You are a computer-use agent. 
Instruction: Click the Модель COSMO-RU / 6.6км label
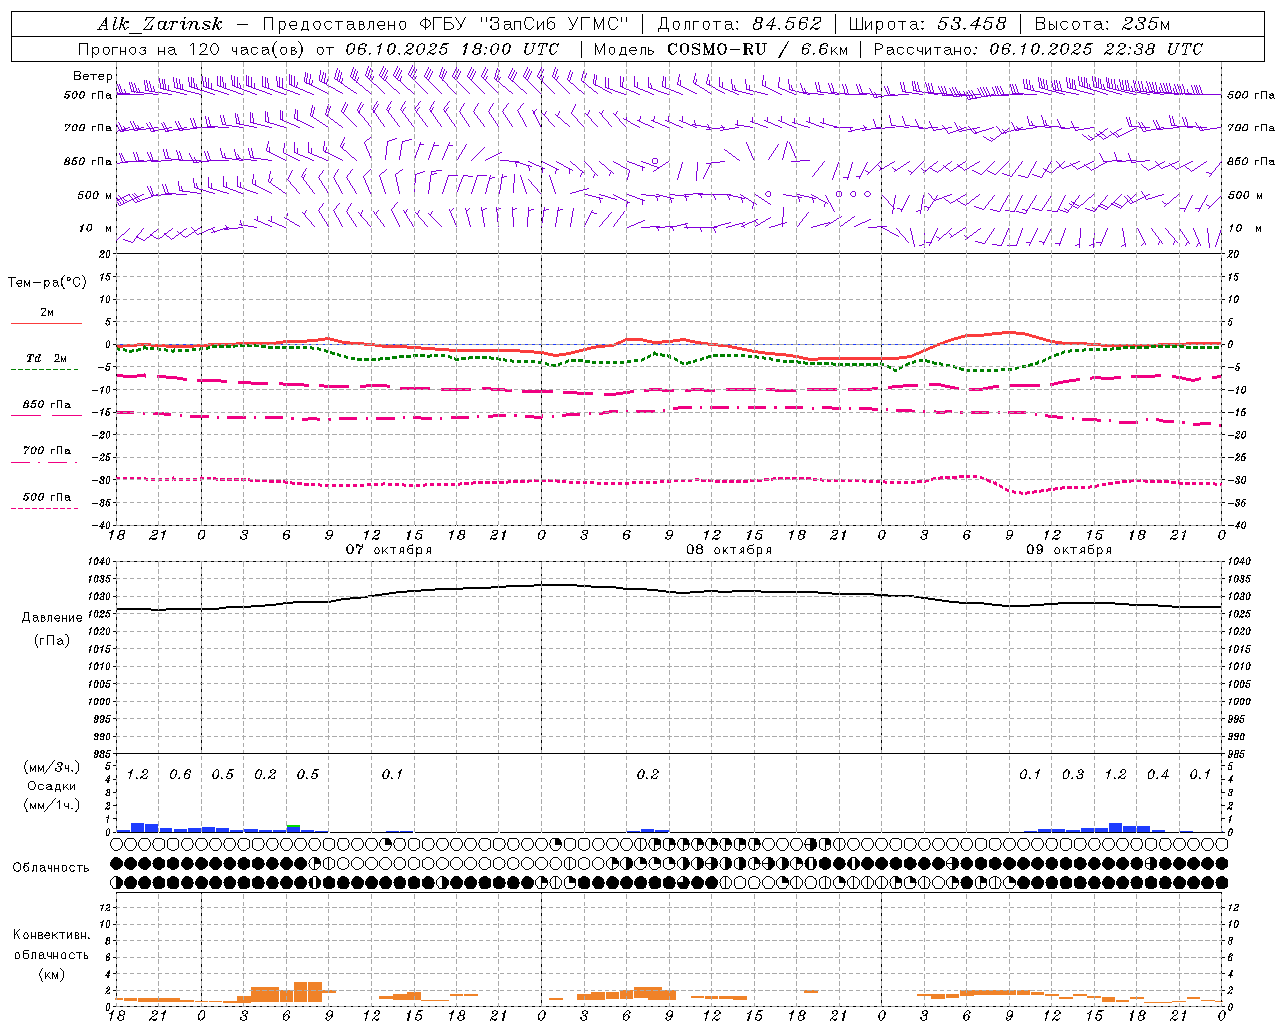coord(720,49)
